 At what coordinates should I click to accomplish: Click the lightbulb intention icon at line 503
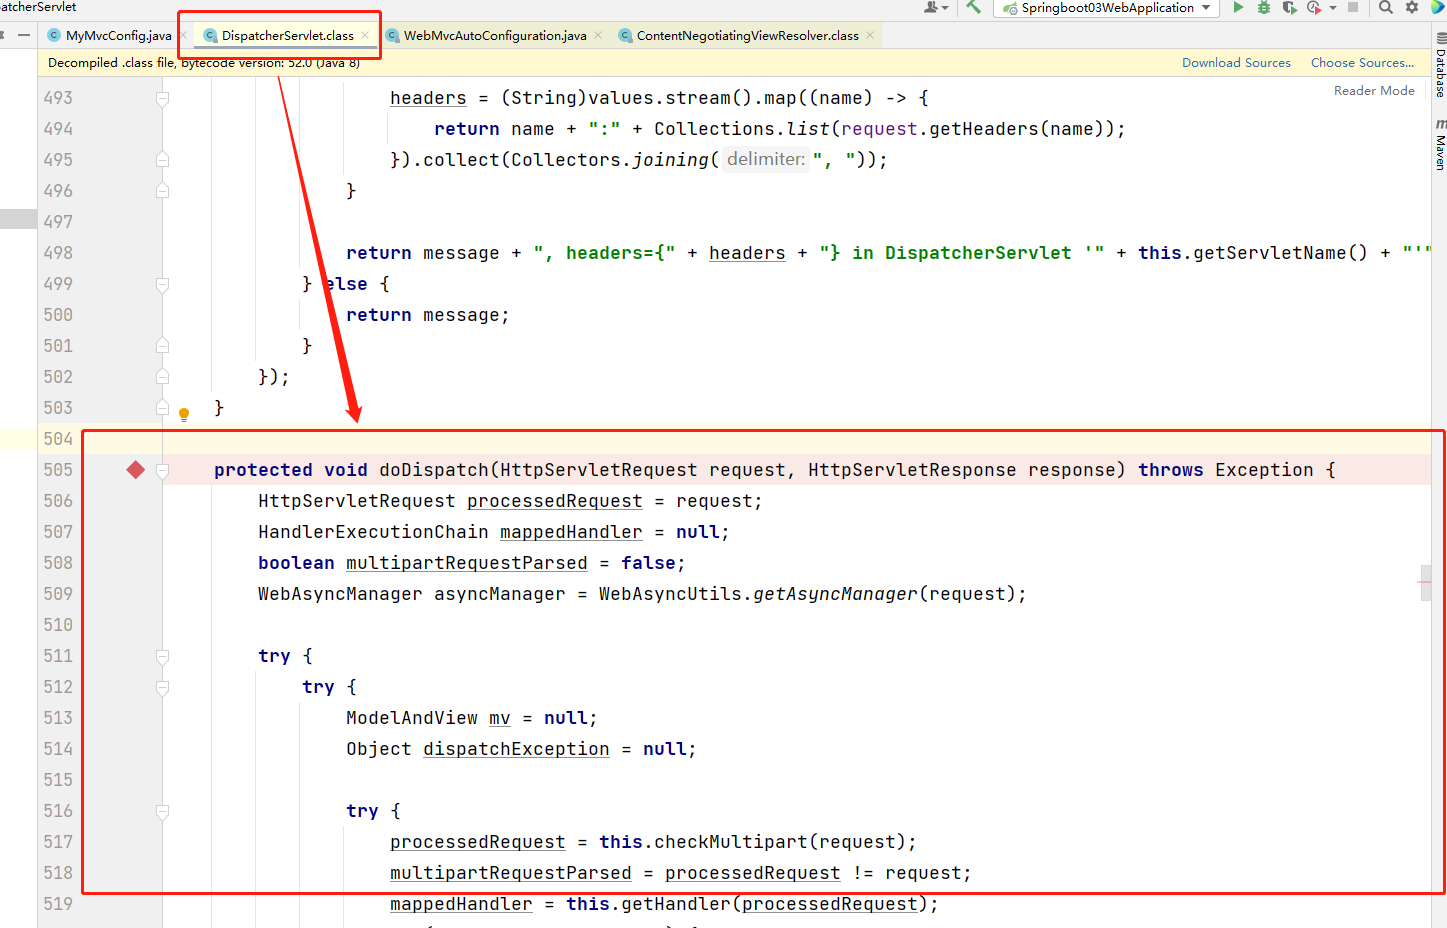pyautogui.click(x=184, y=413)
